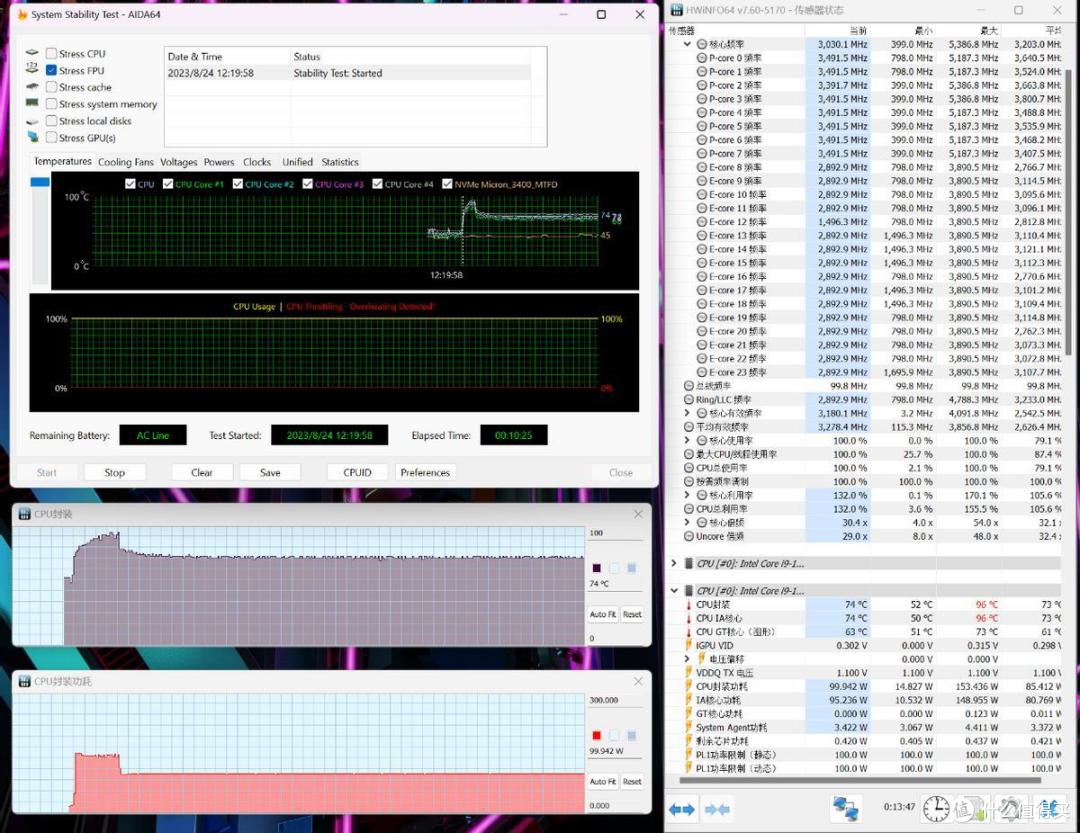Open the CPUID panel
The image size is (1080, 833).
(x=357, y=473)
